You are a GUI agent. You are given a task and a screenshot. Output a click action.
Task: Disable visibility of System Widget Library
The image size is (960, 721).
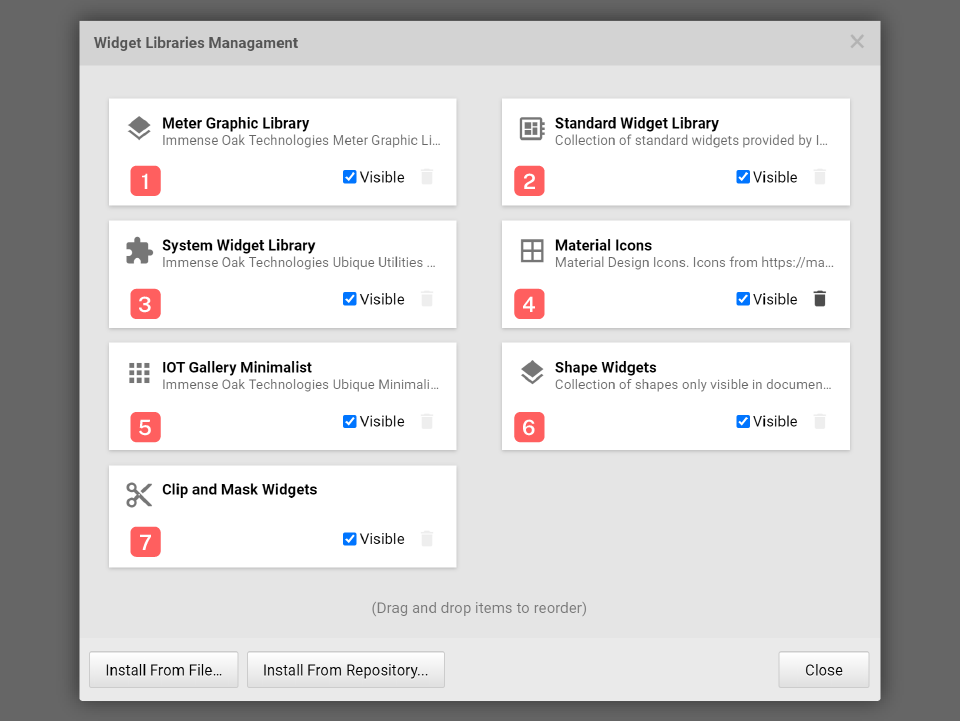[350, 299]
